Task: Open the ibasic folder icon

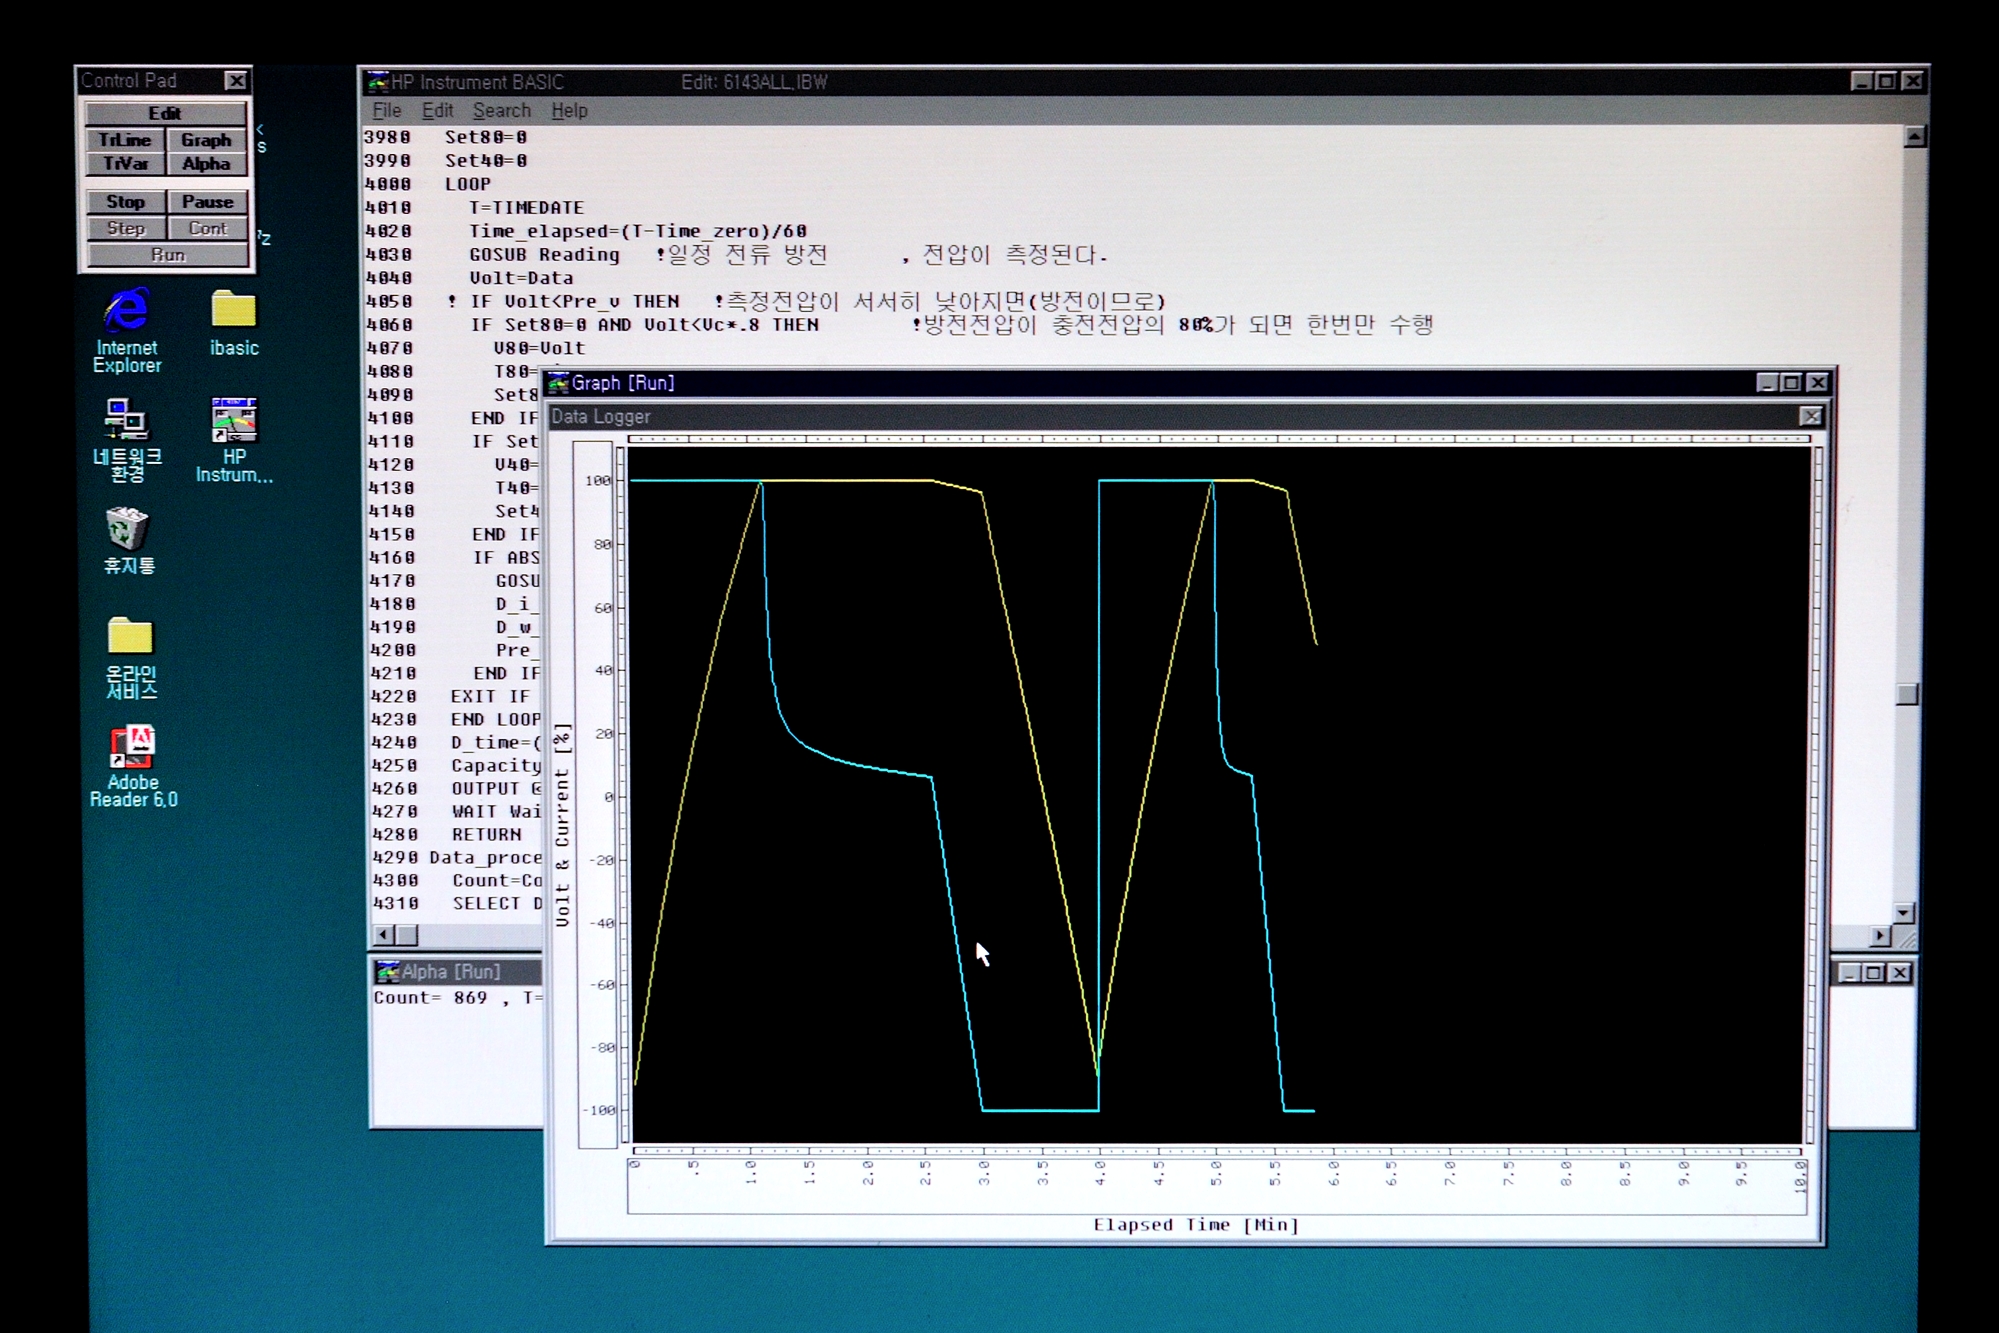Action: 233,310
